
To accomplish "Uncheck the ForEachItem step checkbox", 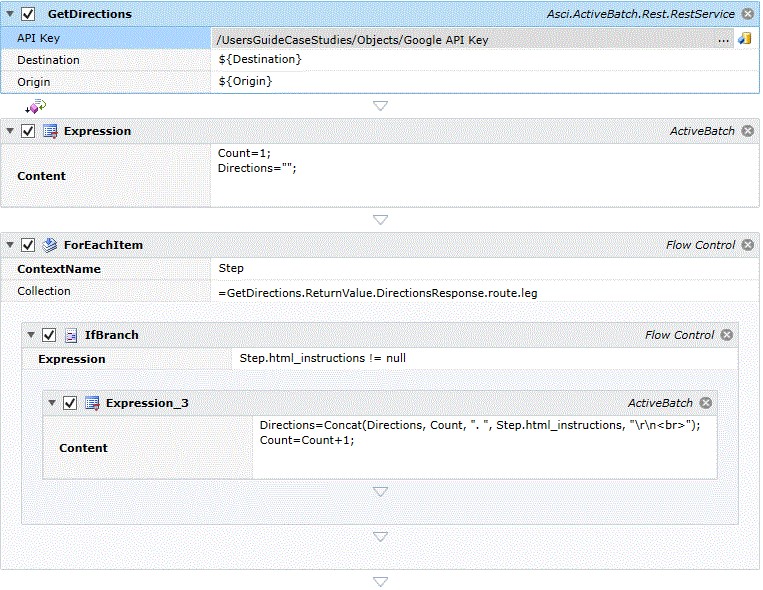I will (x=28, y=245).
